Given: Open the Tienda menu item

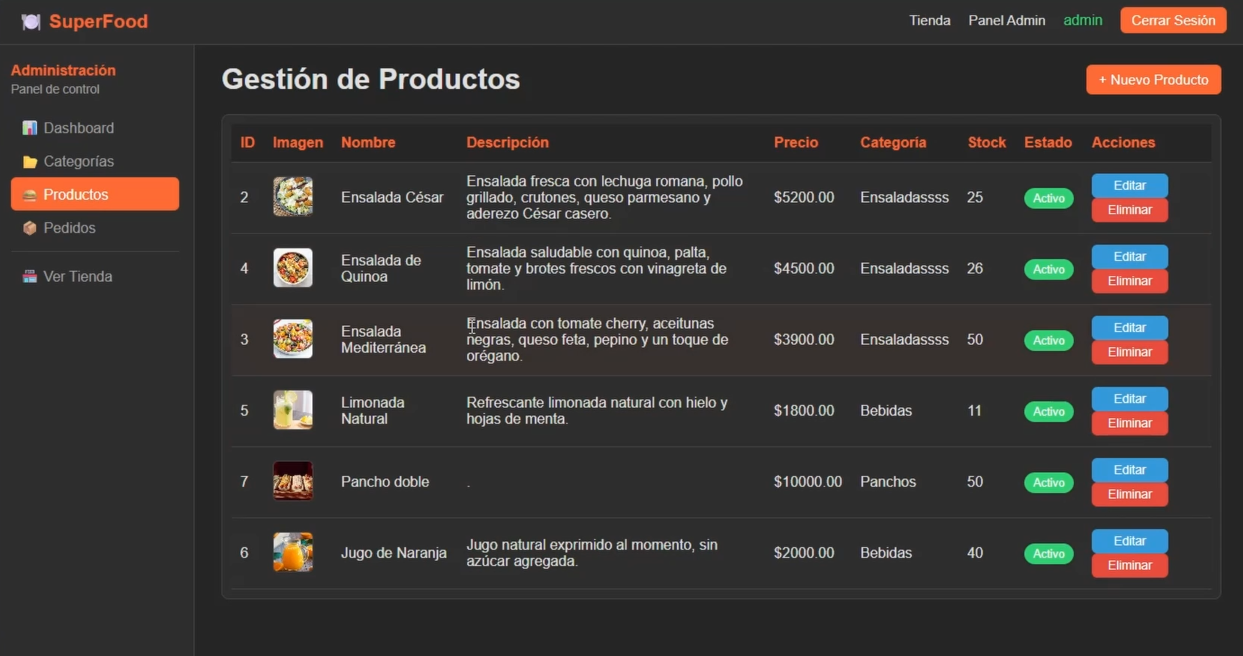Looking at the screenshot, I should (930, 20).
